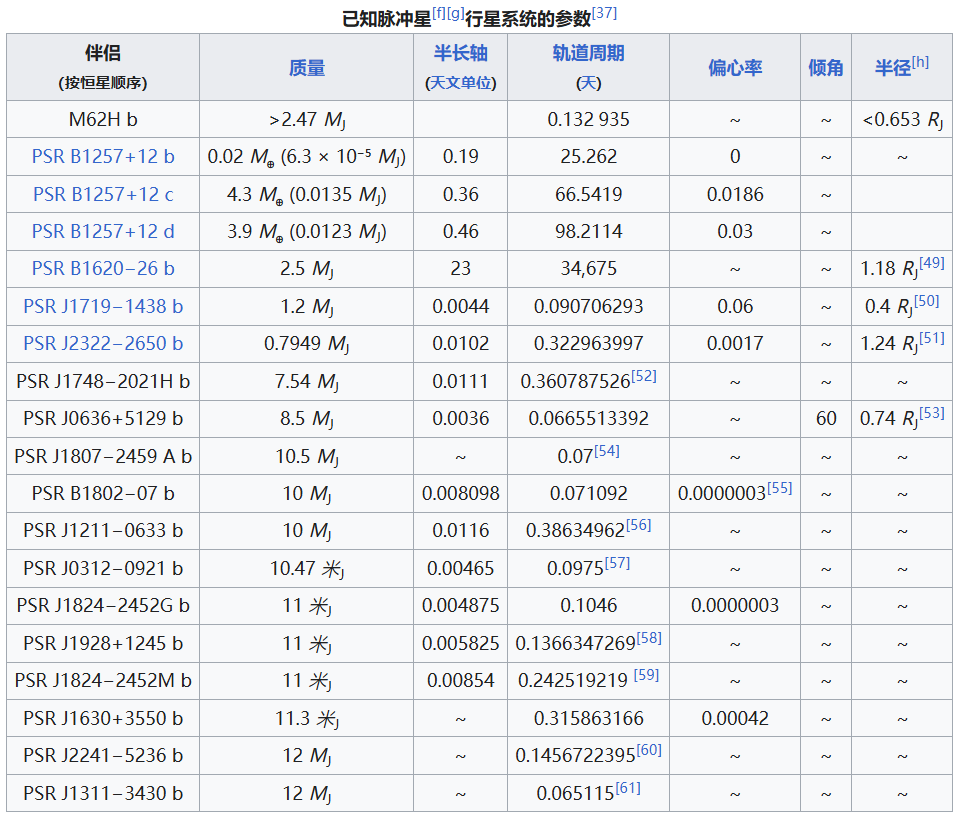Click citation 49 next to 1.18 RJ
The width and height of the screenshot is (959, 815).
(x=930, y=263)
